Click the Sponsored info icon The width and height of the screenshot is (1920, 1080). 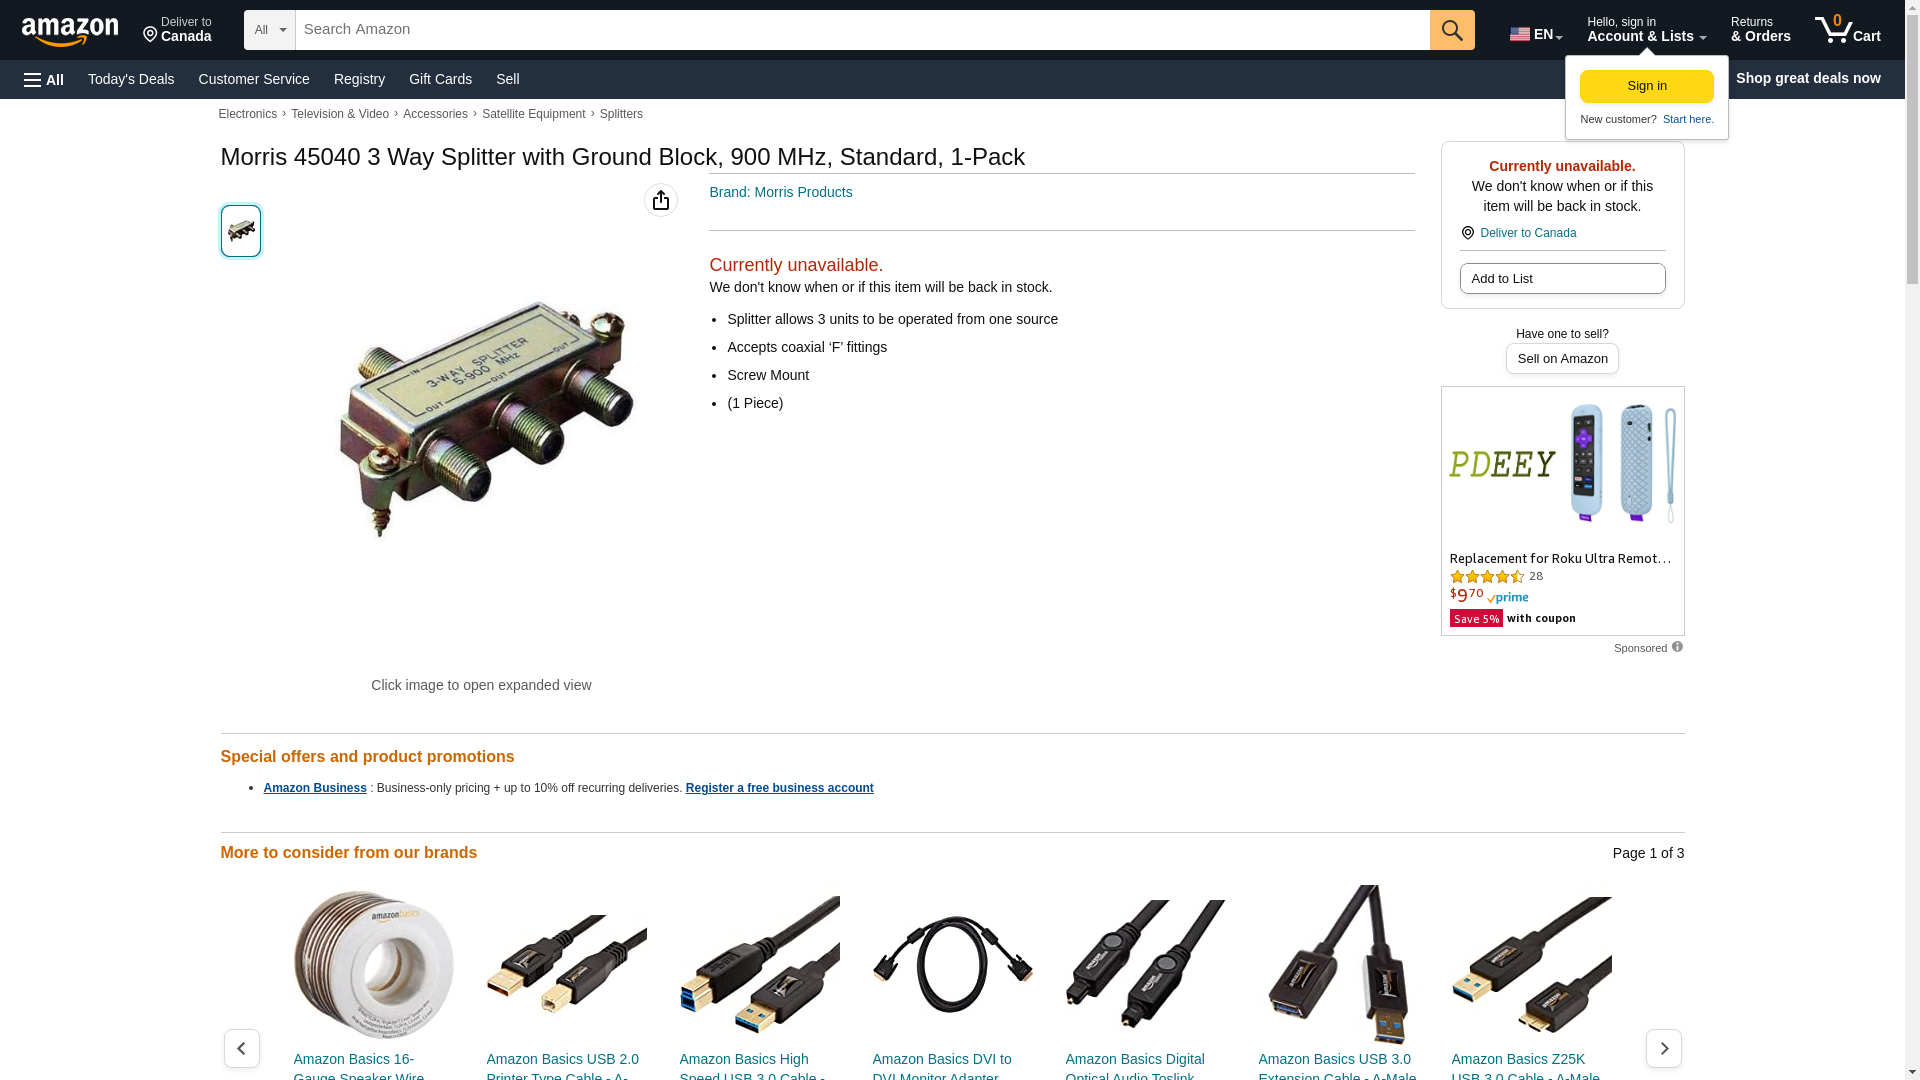pyautogui.click(x=1677, y=647)
